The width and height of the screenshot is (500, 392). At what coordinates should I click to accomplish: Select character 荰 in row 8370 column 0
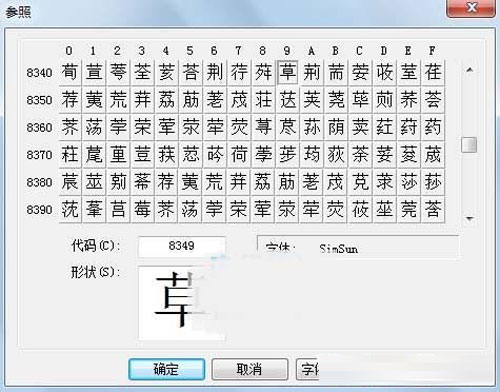[70, 154]
